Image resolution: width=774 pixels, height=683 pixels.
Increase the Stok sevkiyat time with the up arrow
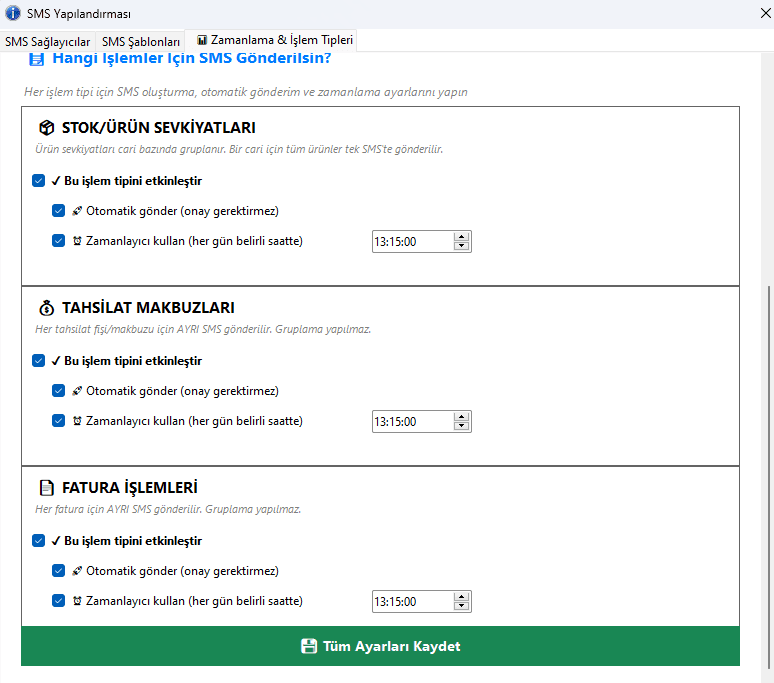(x=461, y=237)
